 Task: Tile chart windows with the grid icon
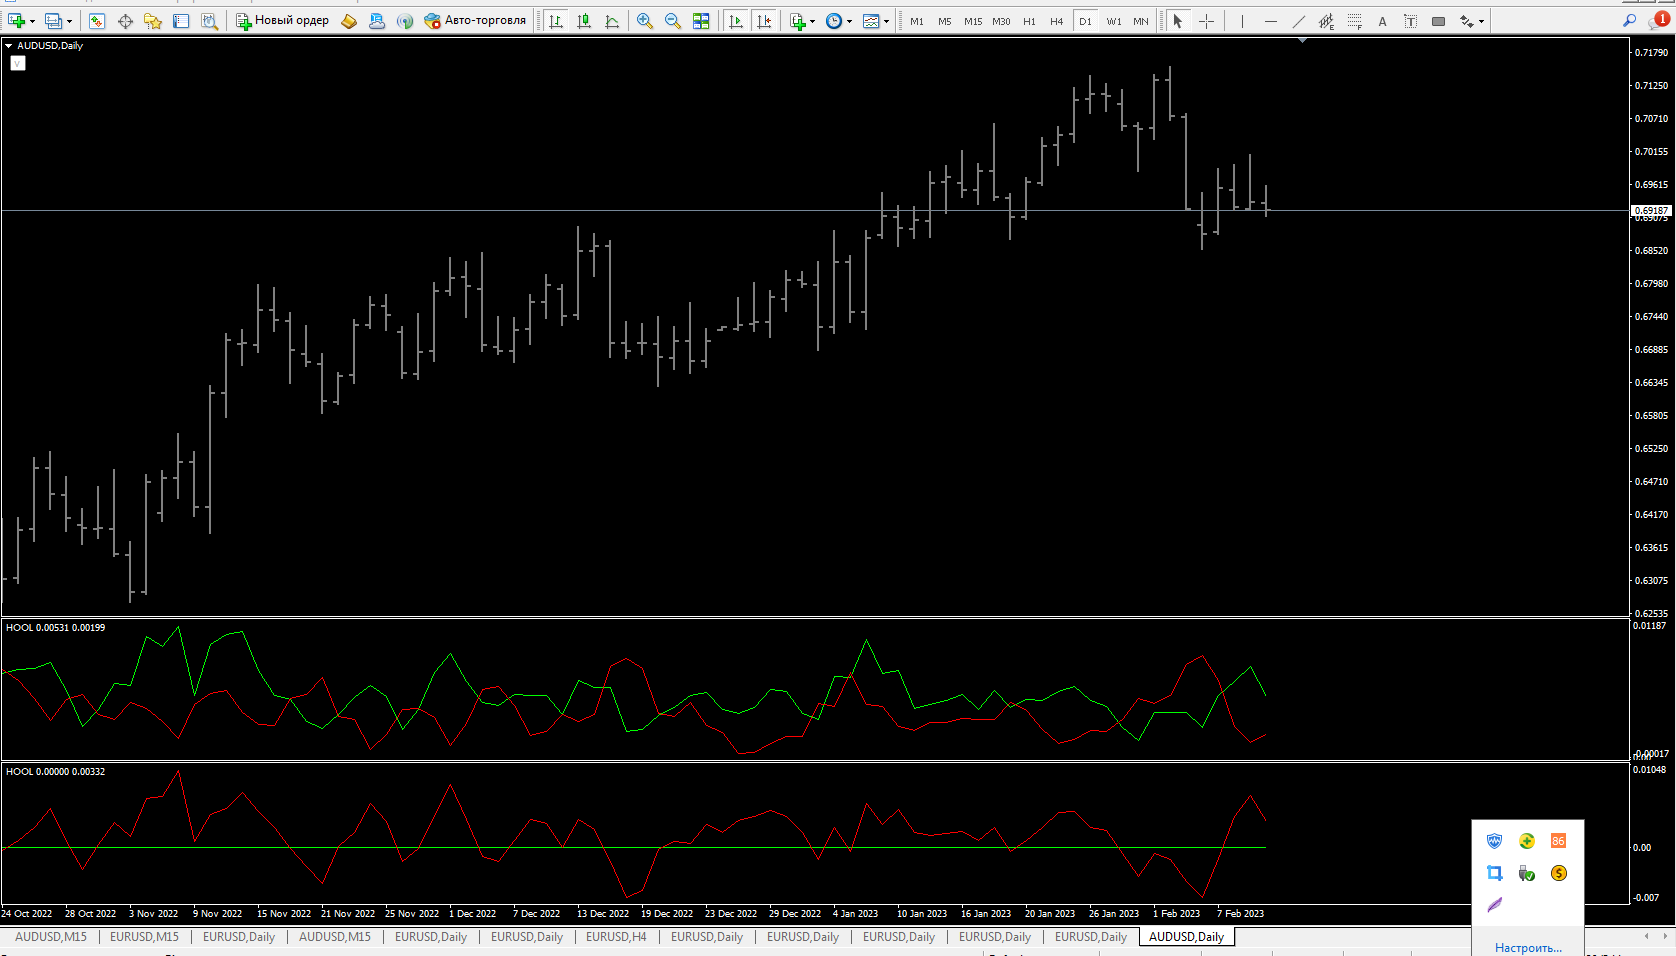701,21
